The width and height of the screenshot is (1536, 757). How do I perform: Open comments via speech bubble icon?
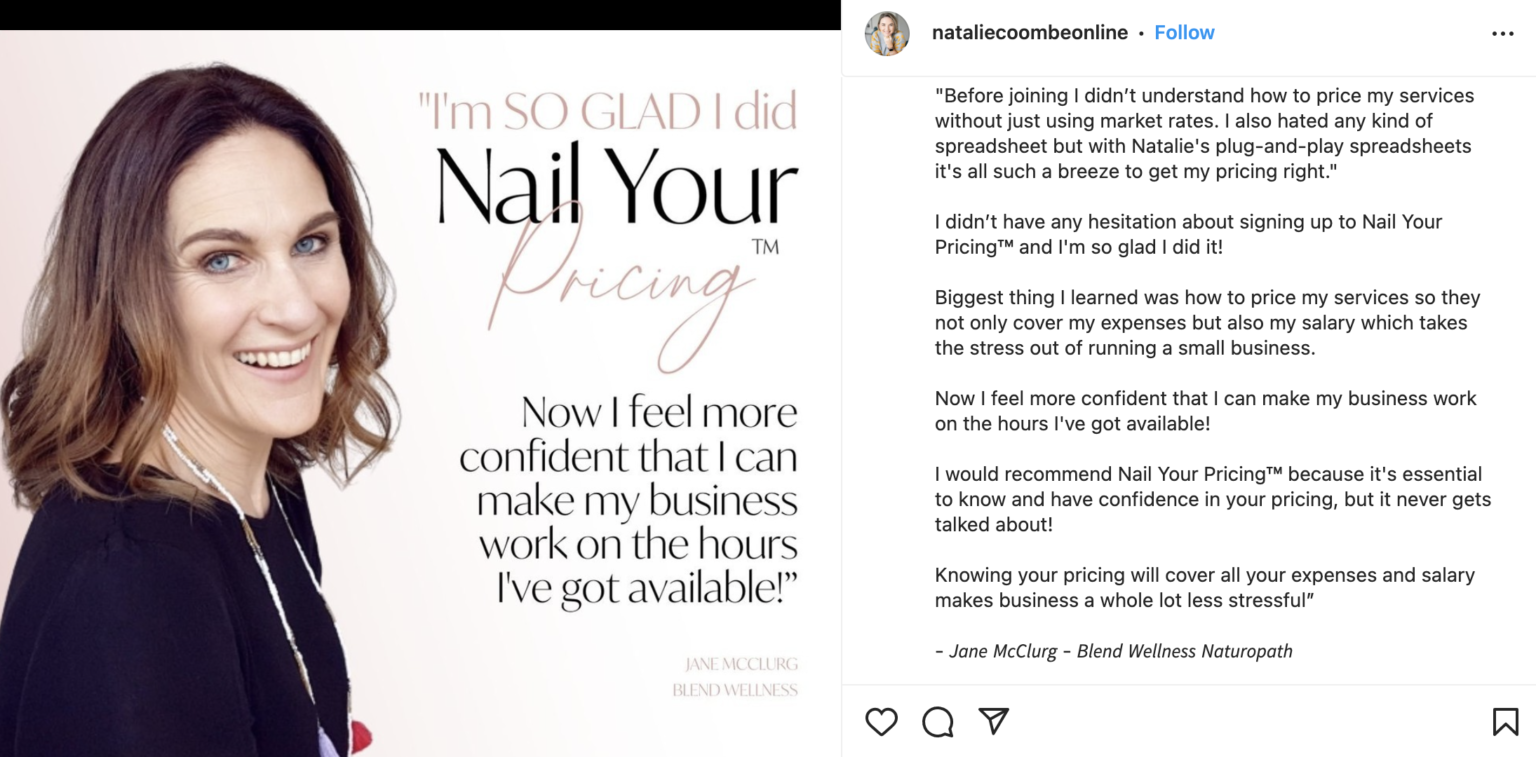[938, 721]
